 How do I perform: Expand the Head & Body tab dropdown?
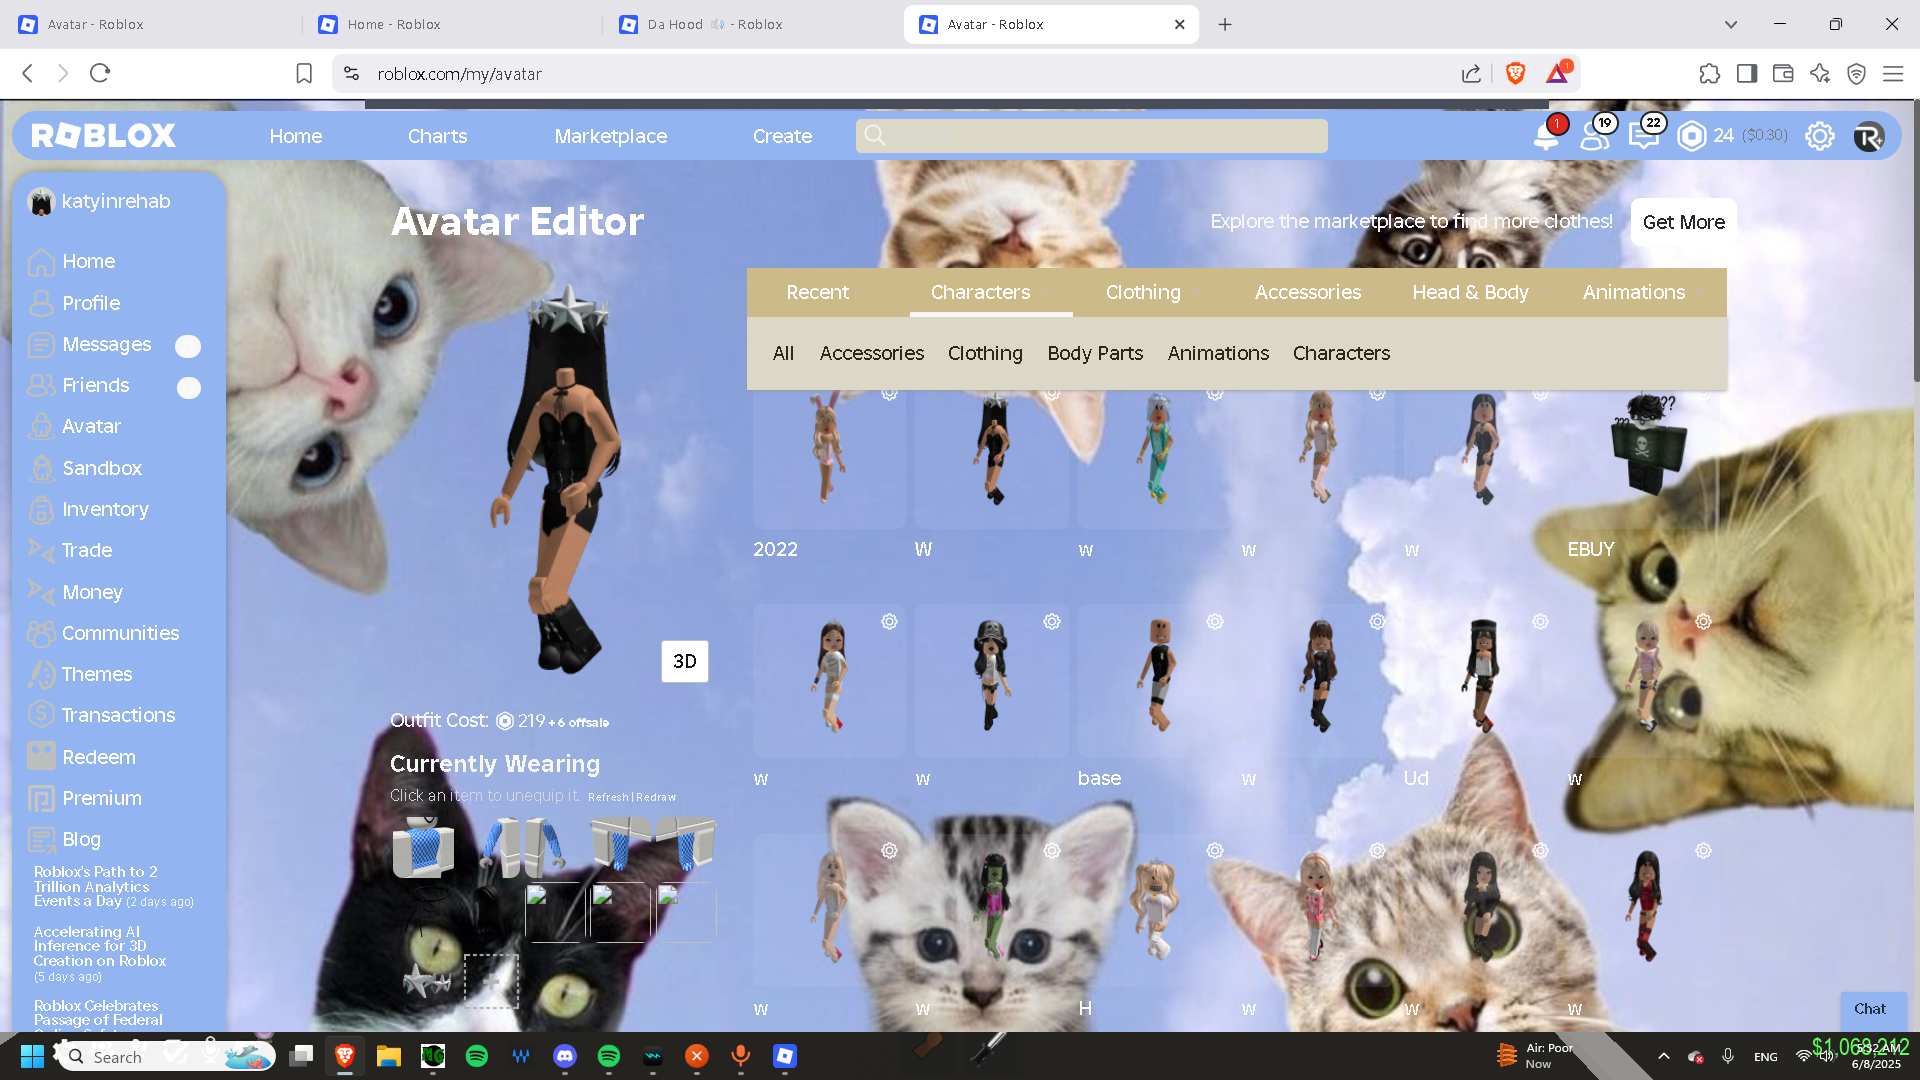1545,293
